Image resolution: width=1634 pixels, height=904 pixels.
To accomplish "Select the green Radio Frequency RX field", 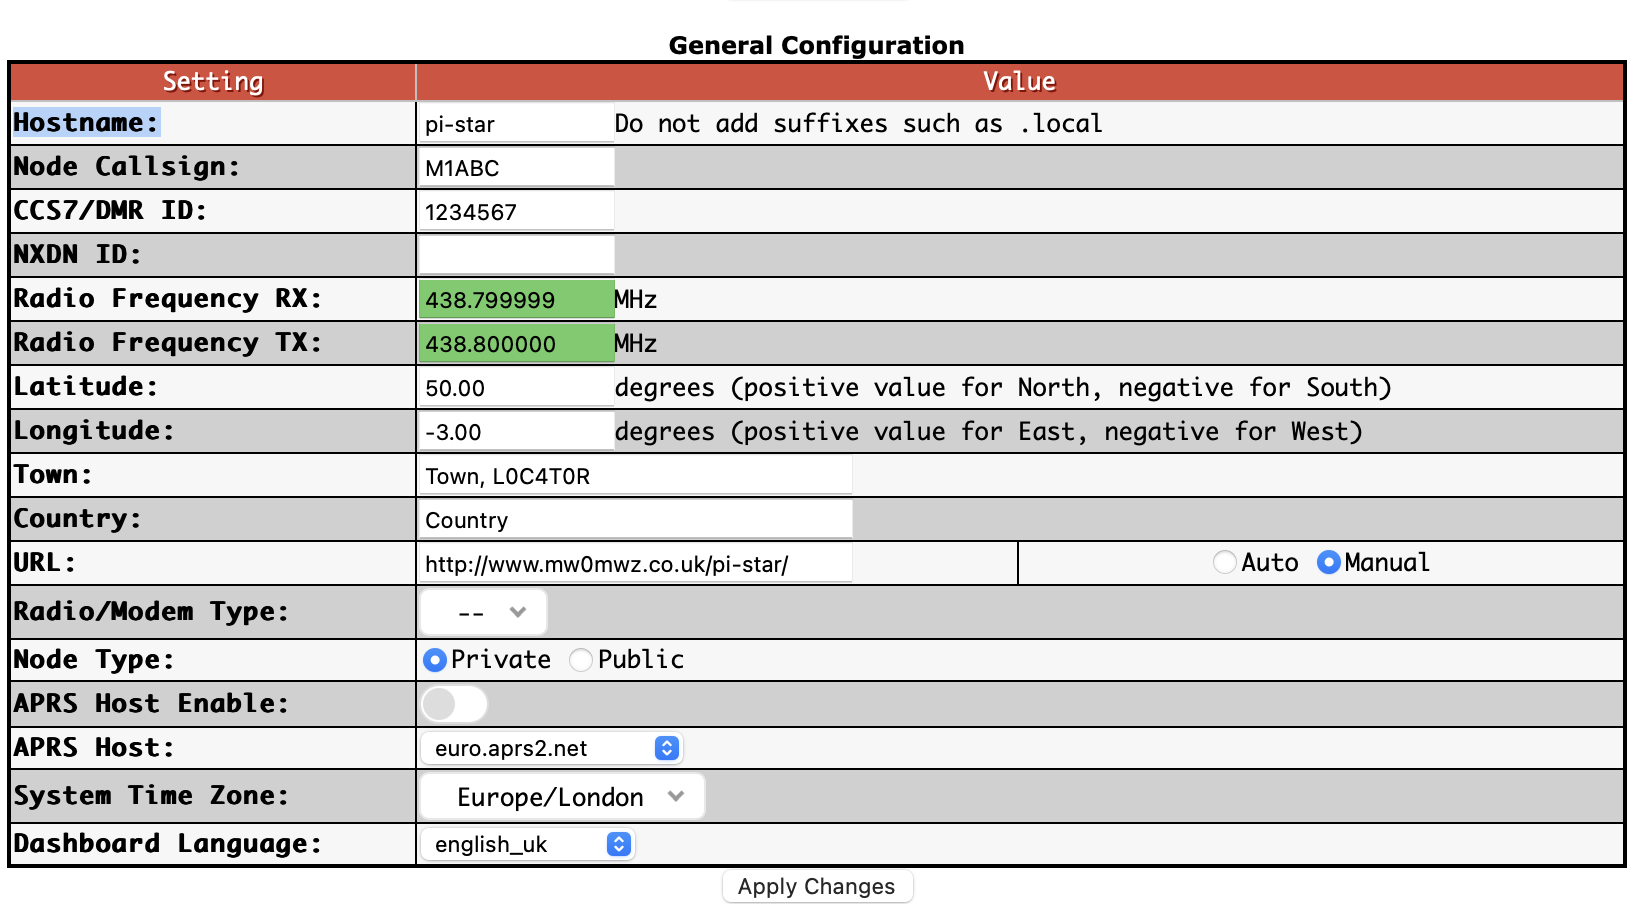I will (515, 299).
